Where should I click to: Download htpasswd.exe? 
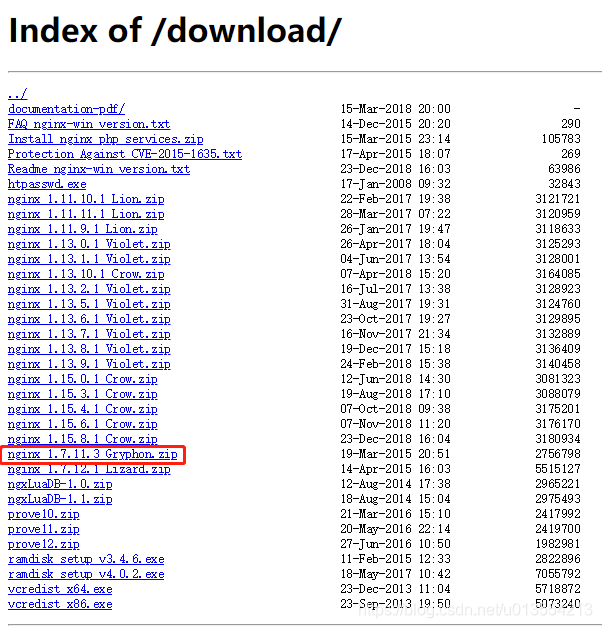click(47, 184)
